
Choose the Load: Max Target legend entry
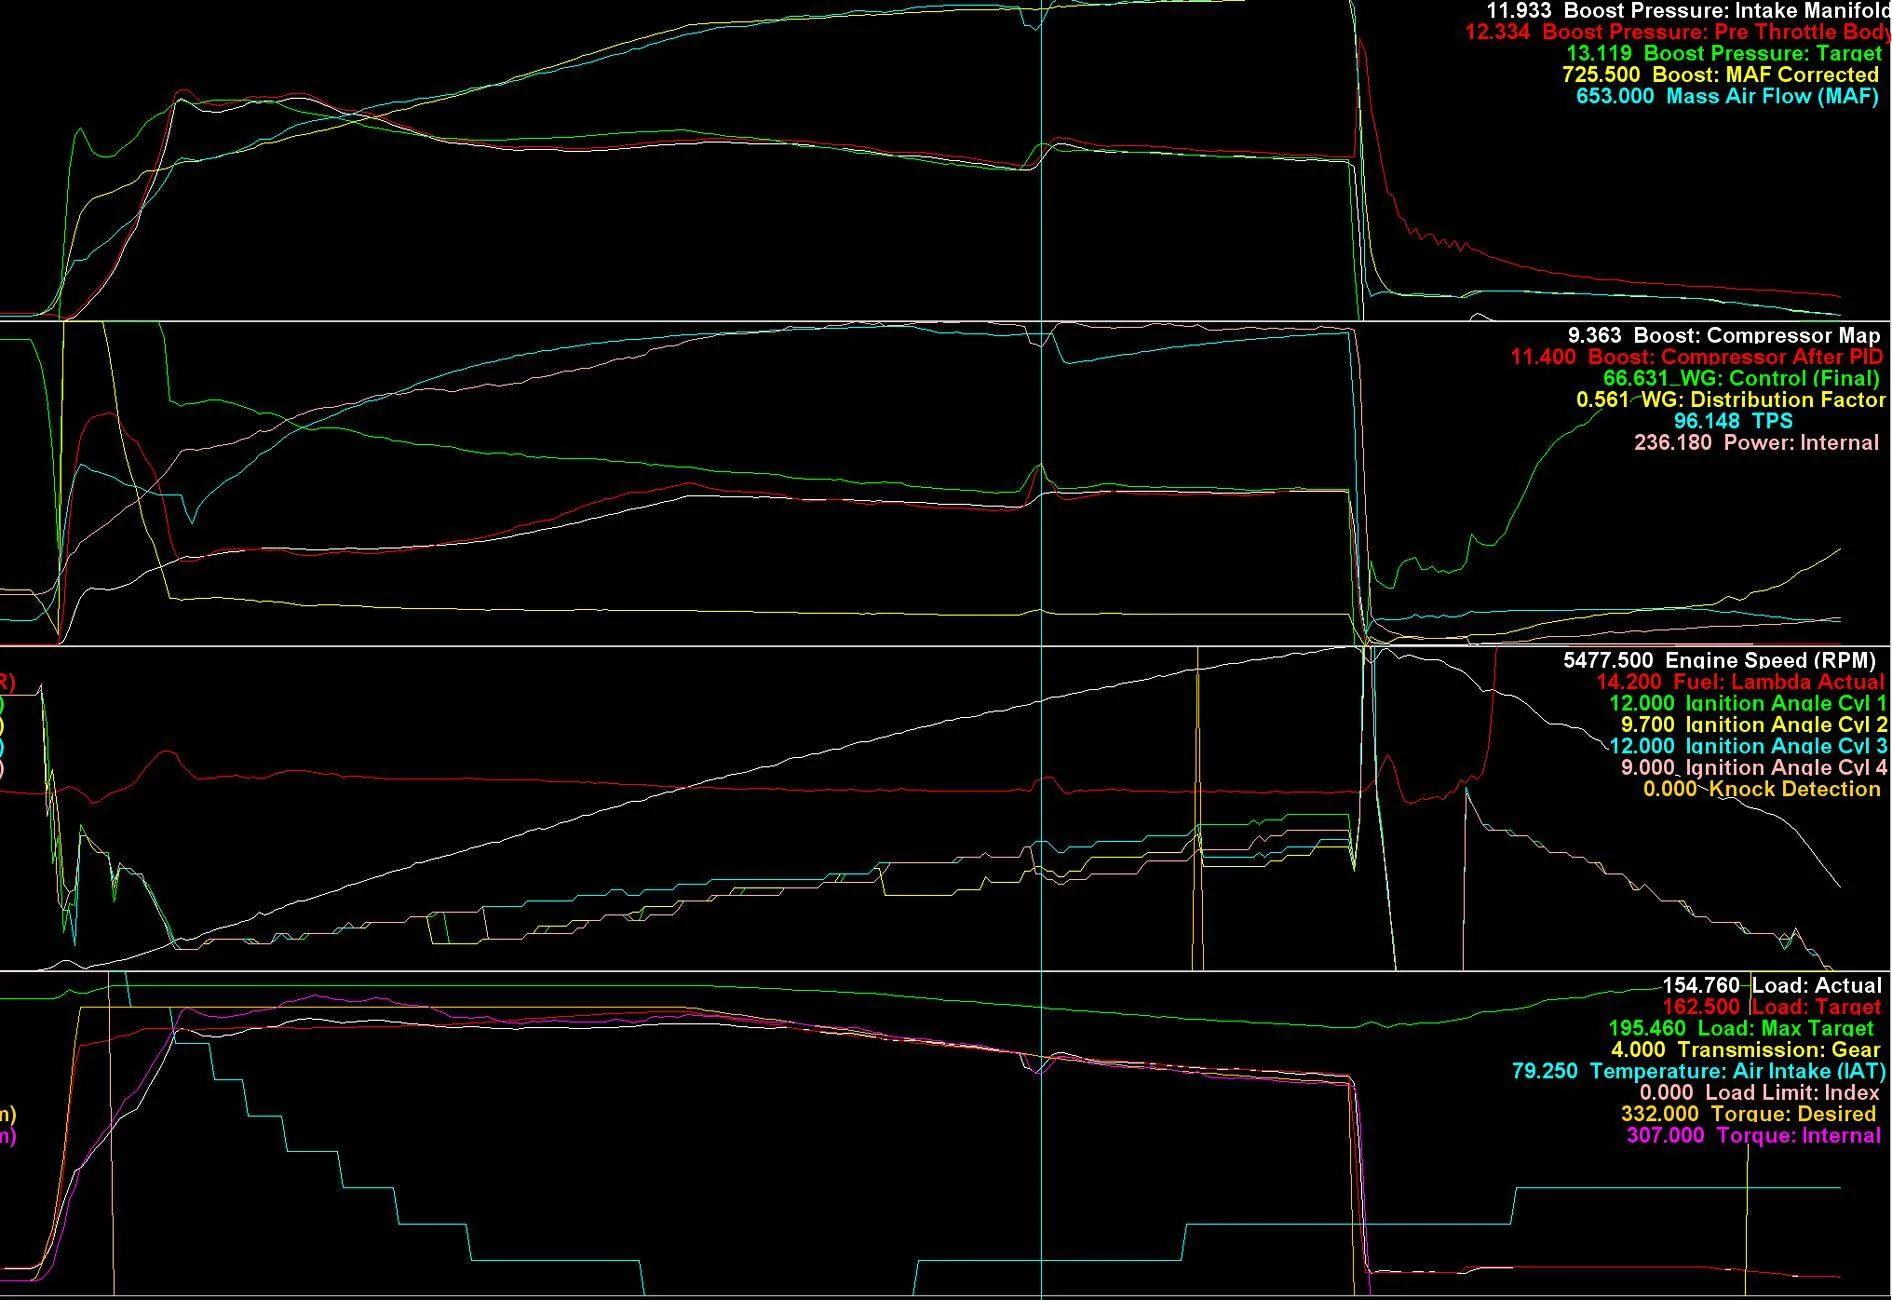[1741, 1029]
